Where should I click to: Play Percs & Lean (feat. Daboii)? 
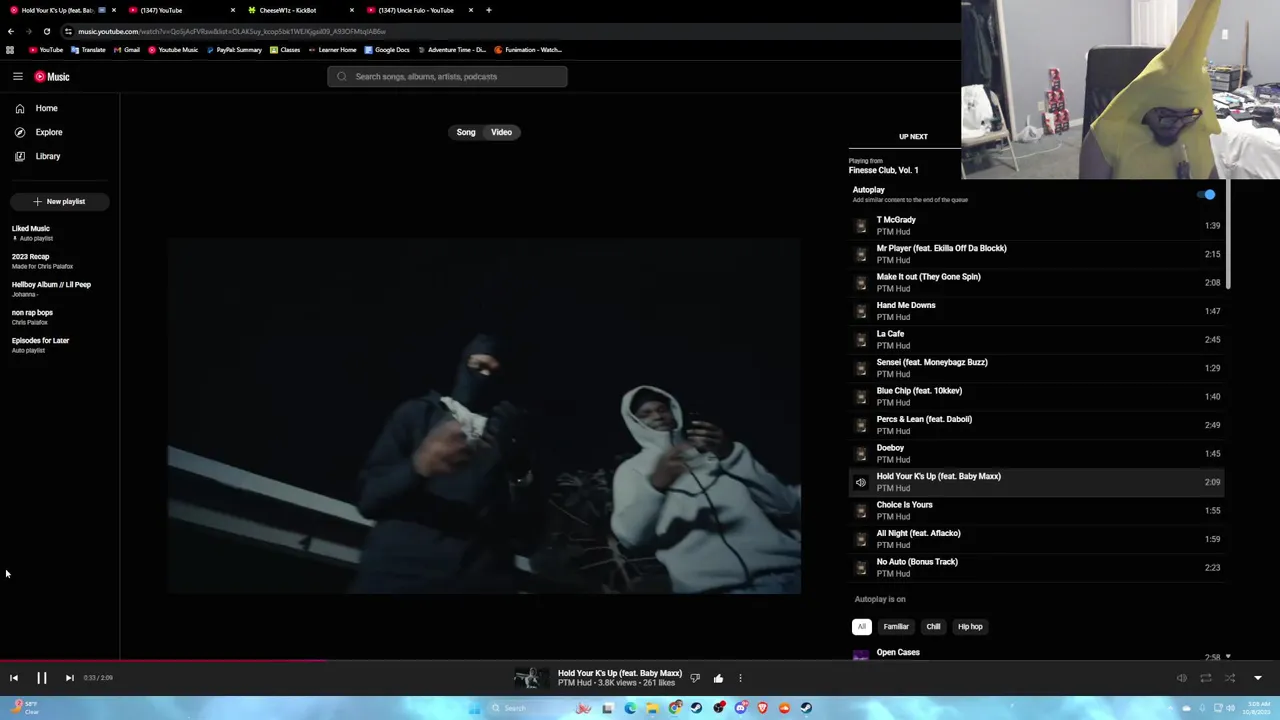click(x=1036, y=425)
